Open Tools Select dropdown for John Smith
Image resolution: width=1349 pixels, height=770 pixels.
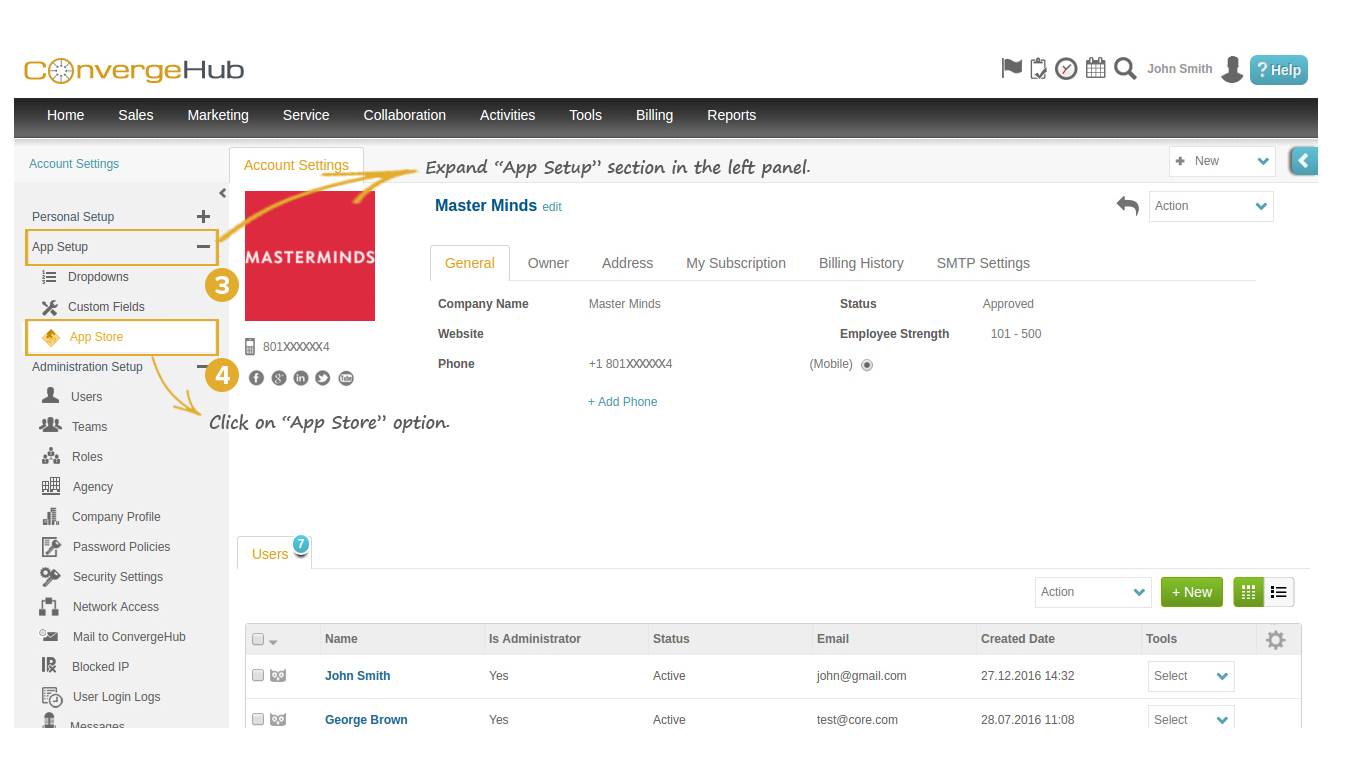click(x=1191, y=676)
